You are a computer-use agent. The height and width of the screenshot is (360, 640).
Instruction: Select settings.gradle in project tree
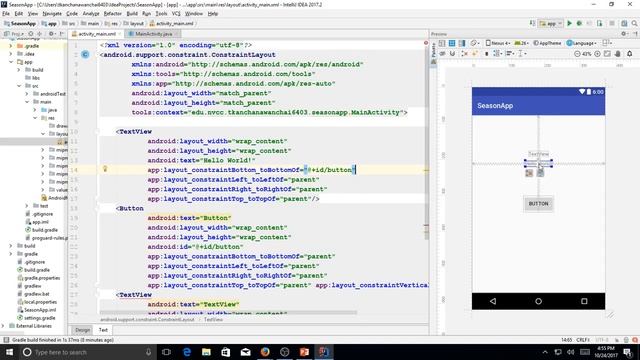click(36, 318)
